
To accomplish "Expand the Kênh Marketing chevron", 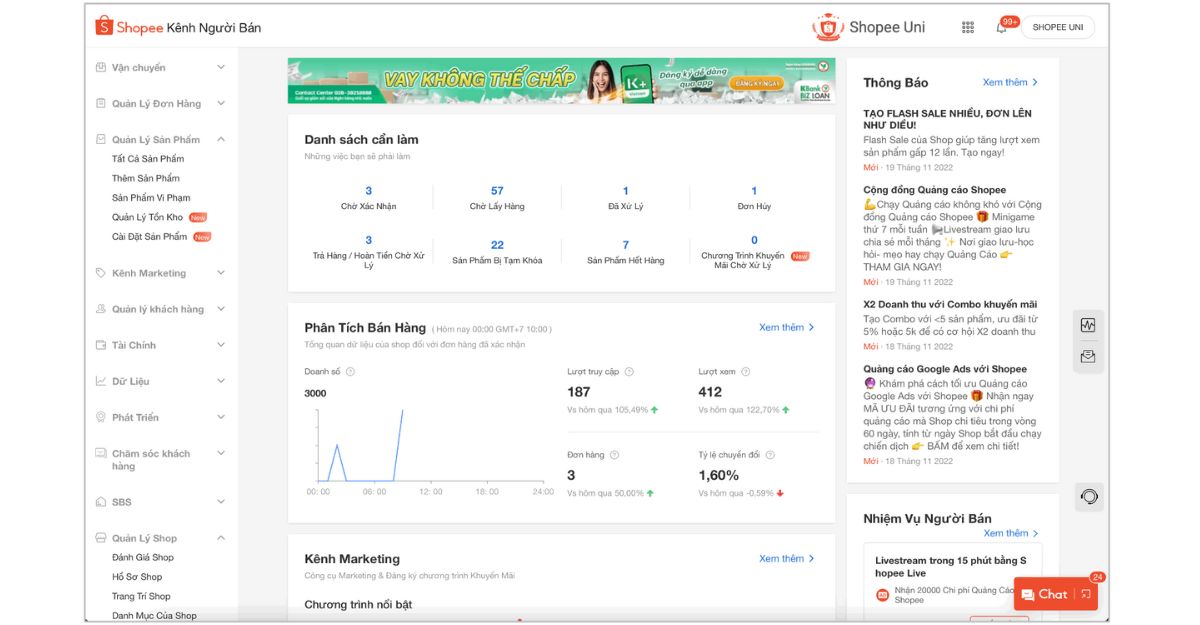I will point(221,273).
